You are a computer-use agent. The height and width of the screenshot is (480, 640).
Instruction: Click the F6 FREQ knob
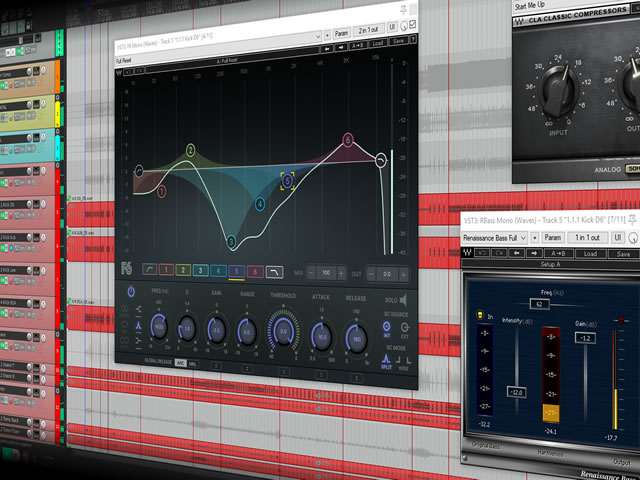coord(159,326)
